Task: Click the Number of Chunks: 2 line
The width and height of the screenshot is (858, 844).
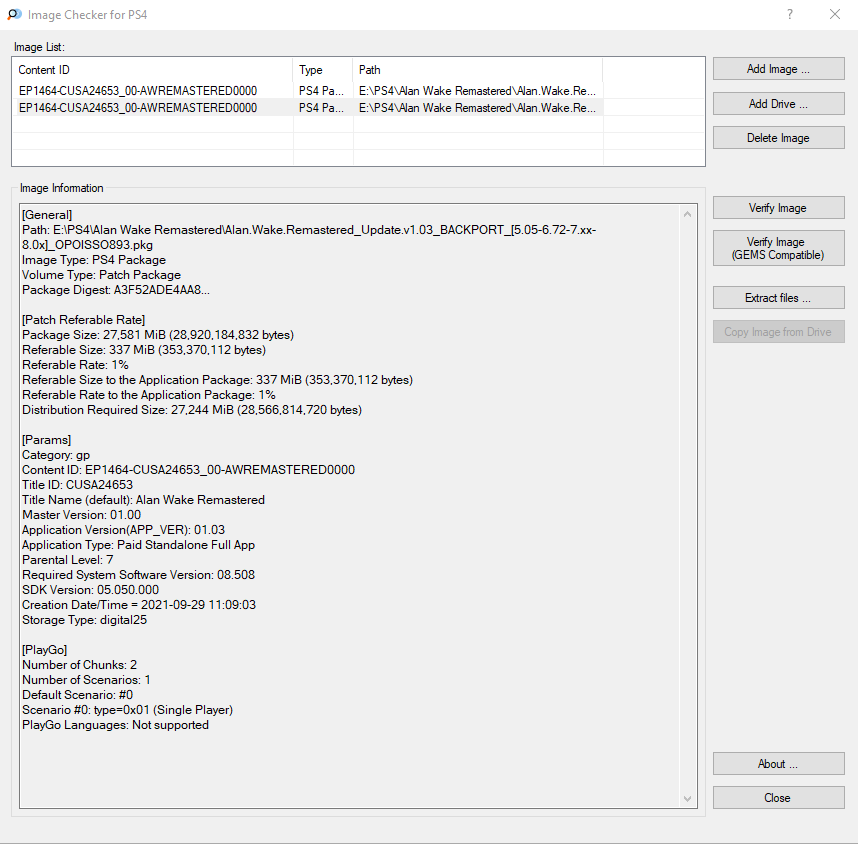Action: (x=79, y=665)
